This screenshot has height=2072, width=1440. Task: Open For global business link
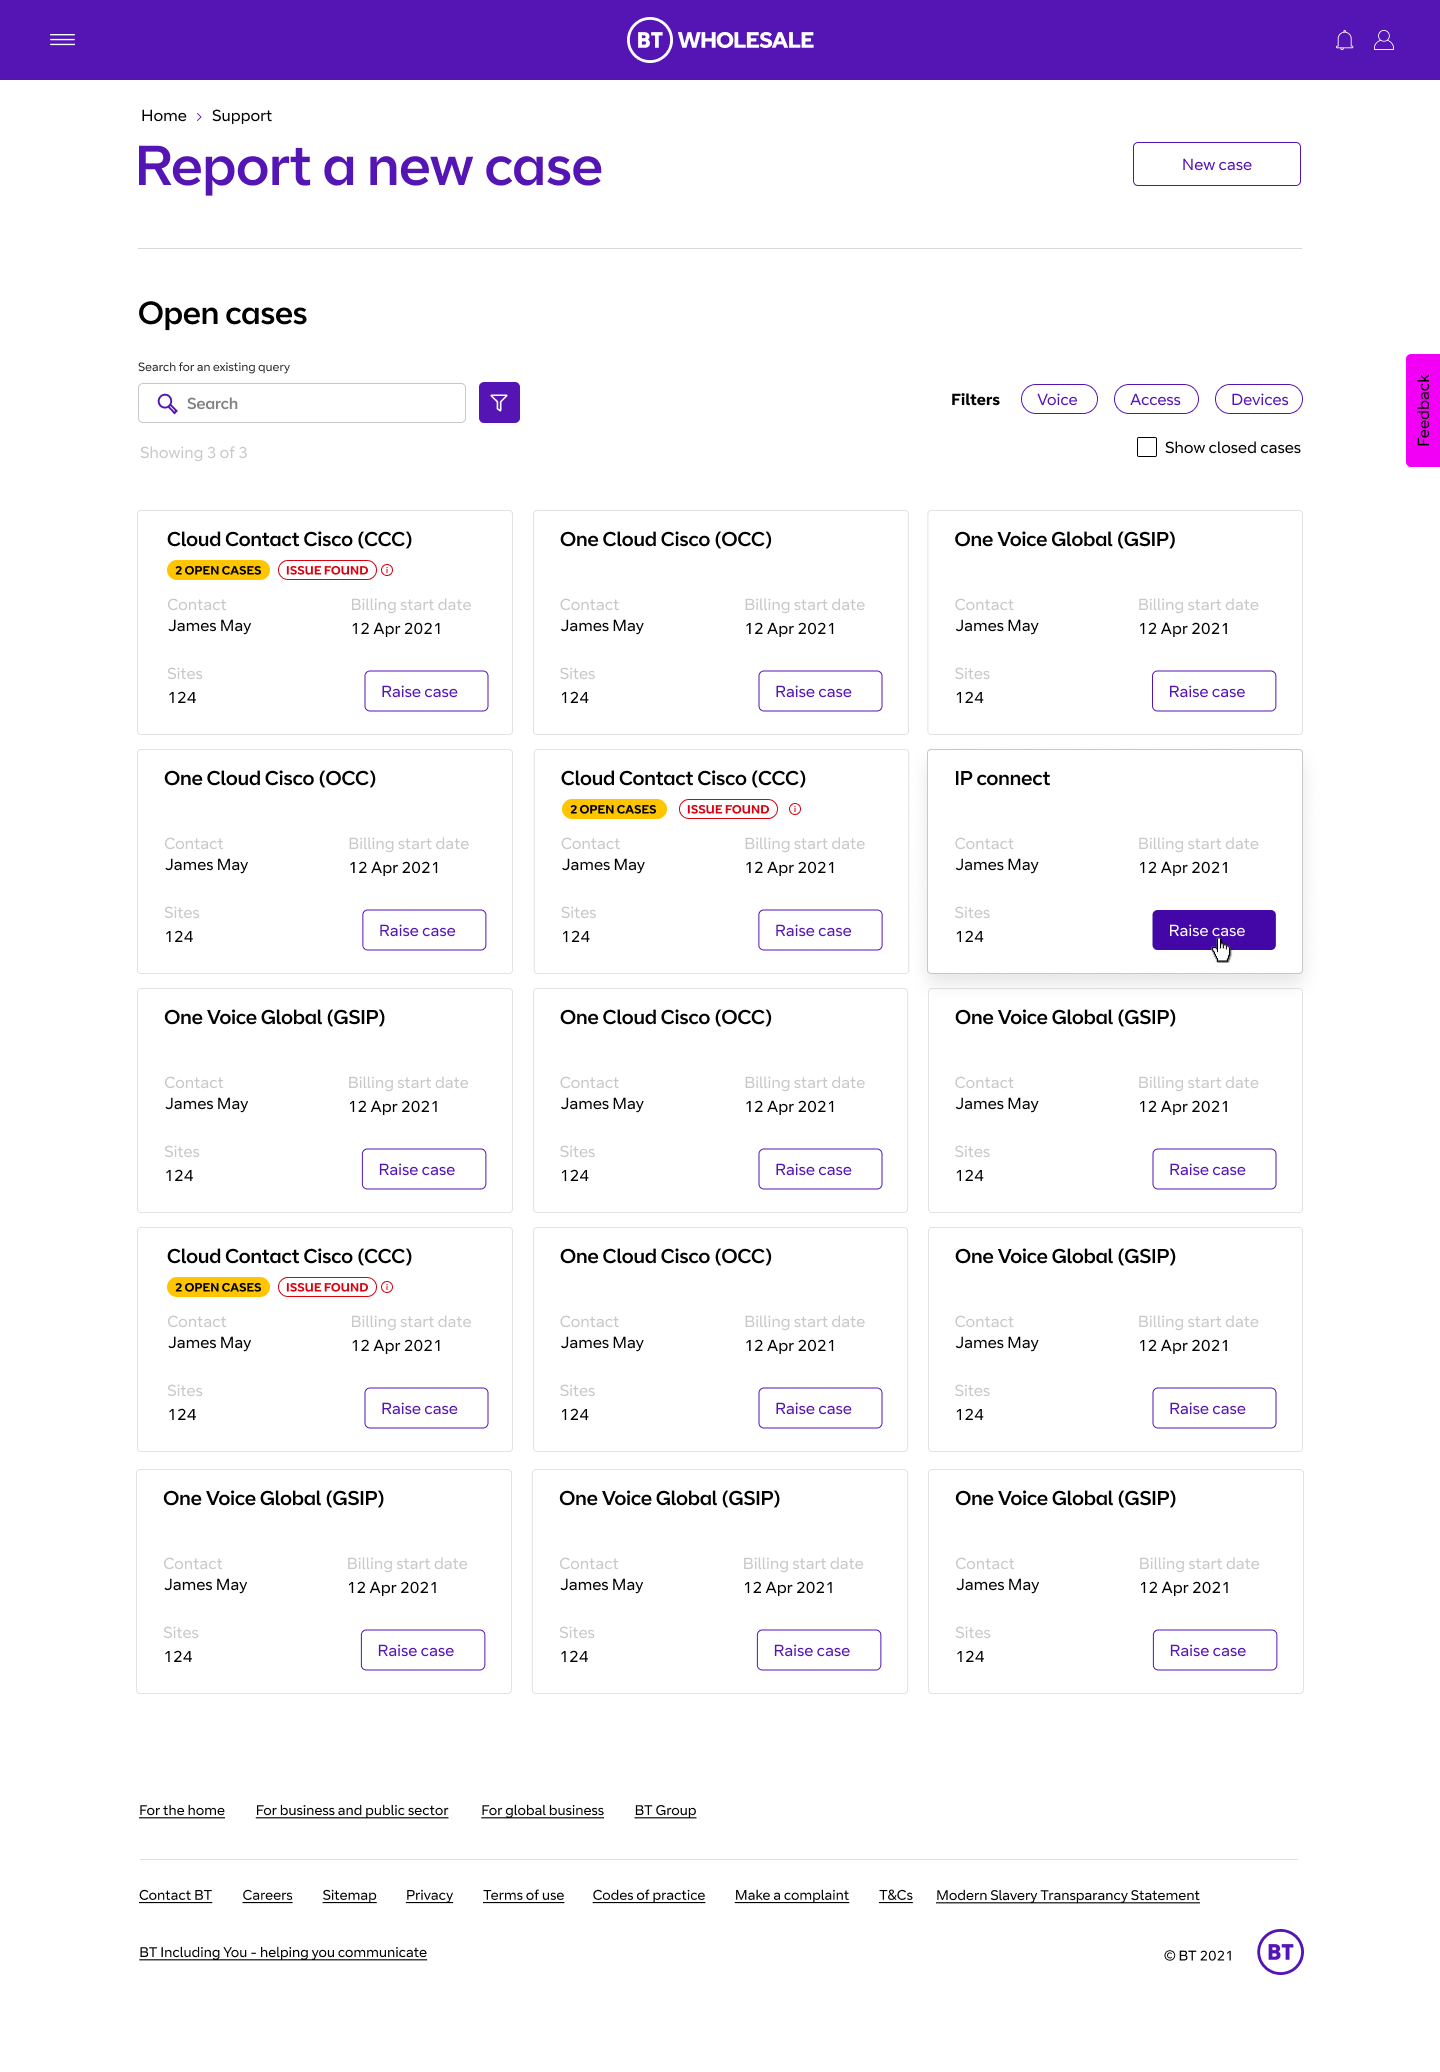543,1810
